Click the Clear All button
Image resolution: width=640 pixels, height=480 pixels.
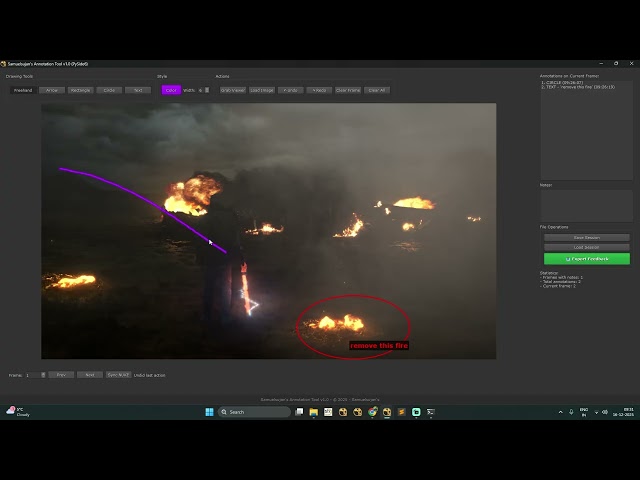point(377,90)
